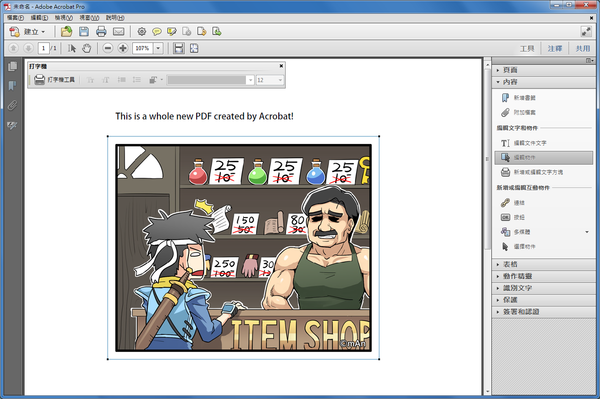600x399 pixels.
Task: Switch to 工具 (Tools) pane tab
Action: click(x=527, y=49)
